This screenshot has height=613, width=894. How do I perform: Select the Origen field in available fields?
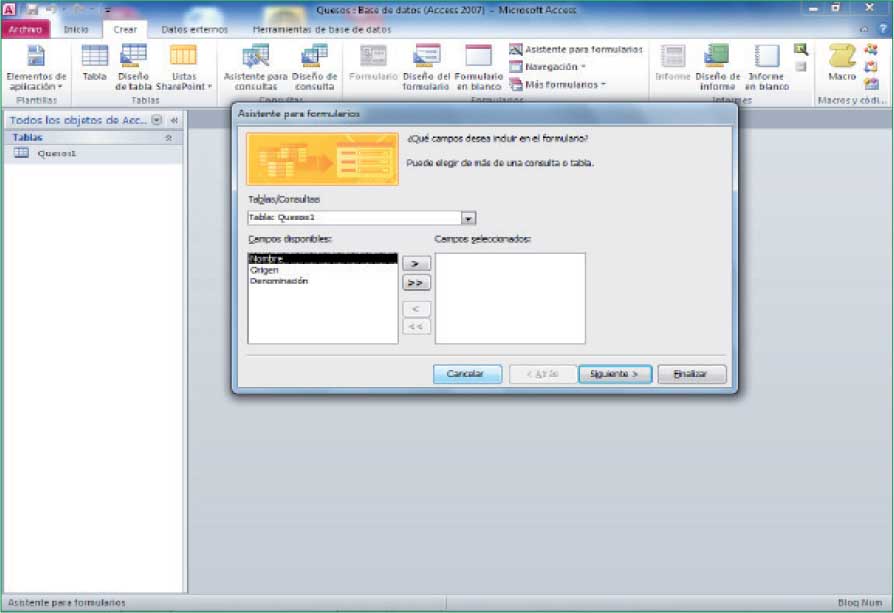(x=265, y=270)
